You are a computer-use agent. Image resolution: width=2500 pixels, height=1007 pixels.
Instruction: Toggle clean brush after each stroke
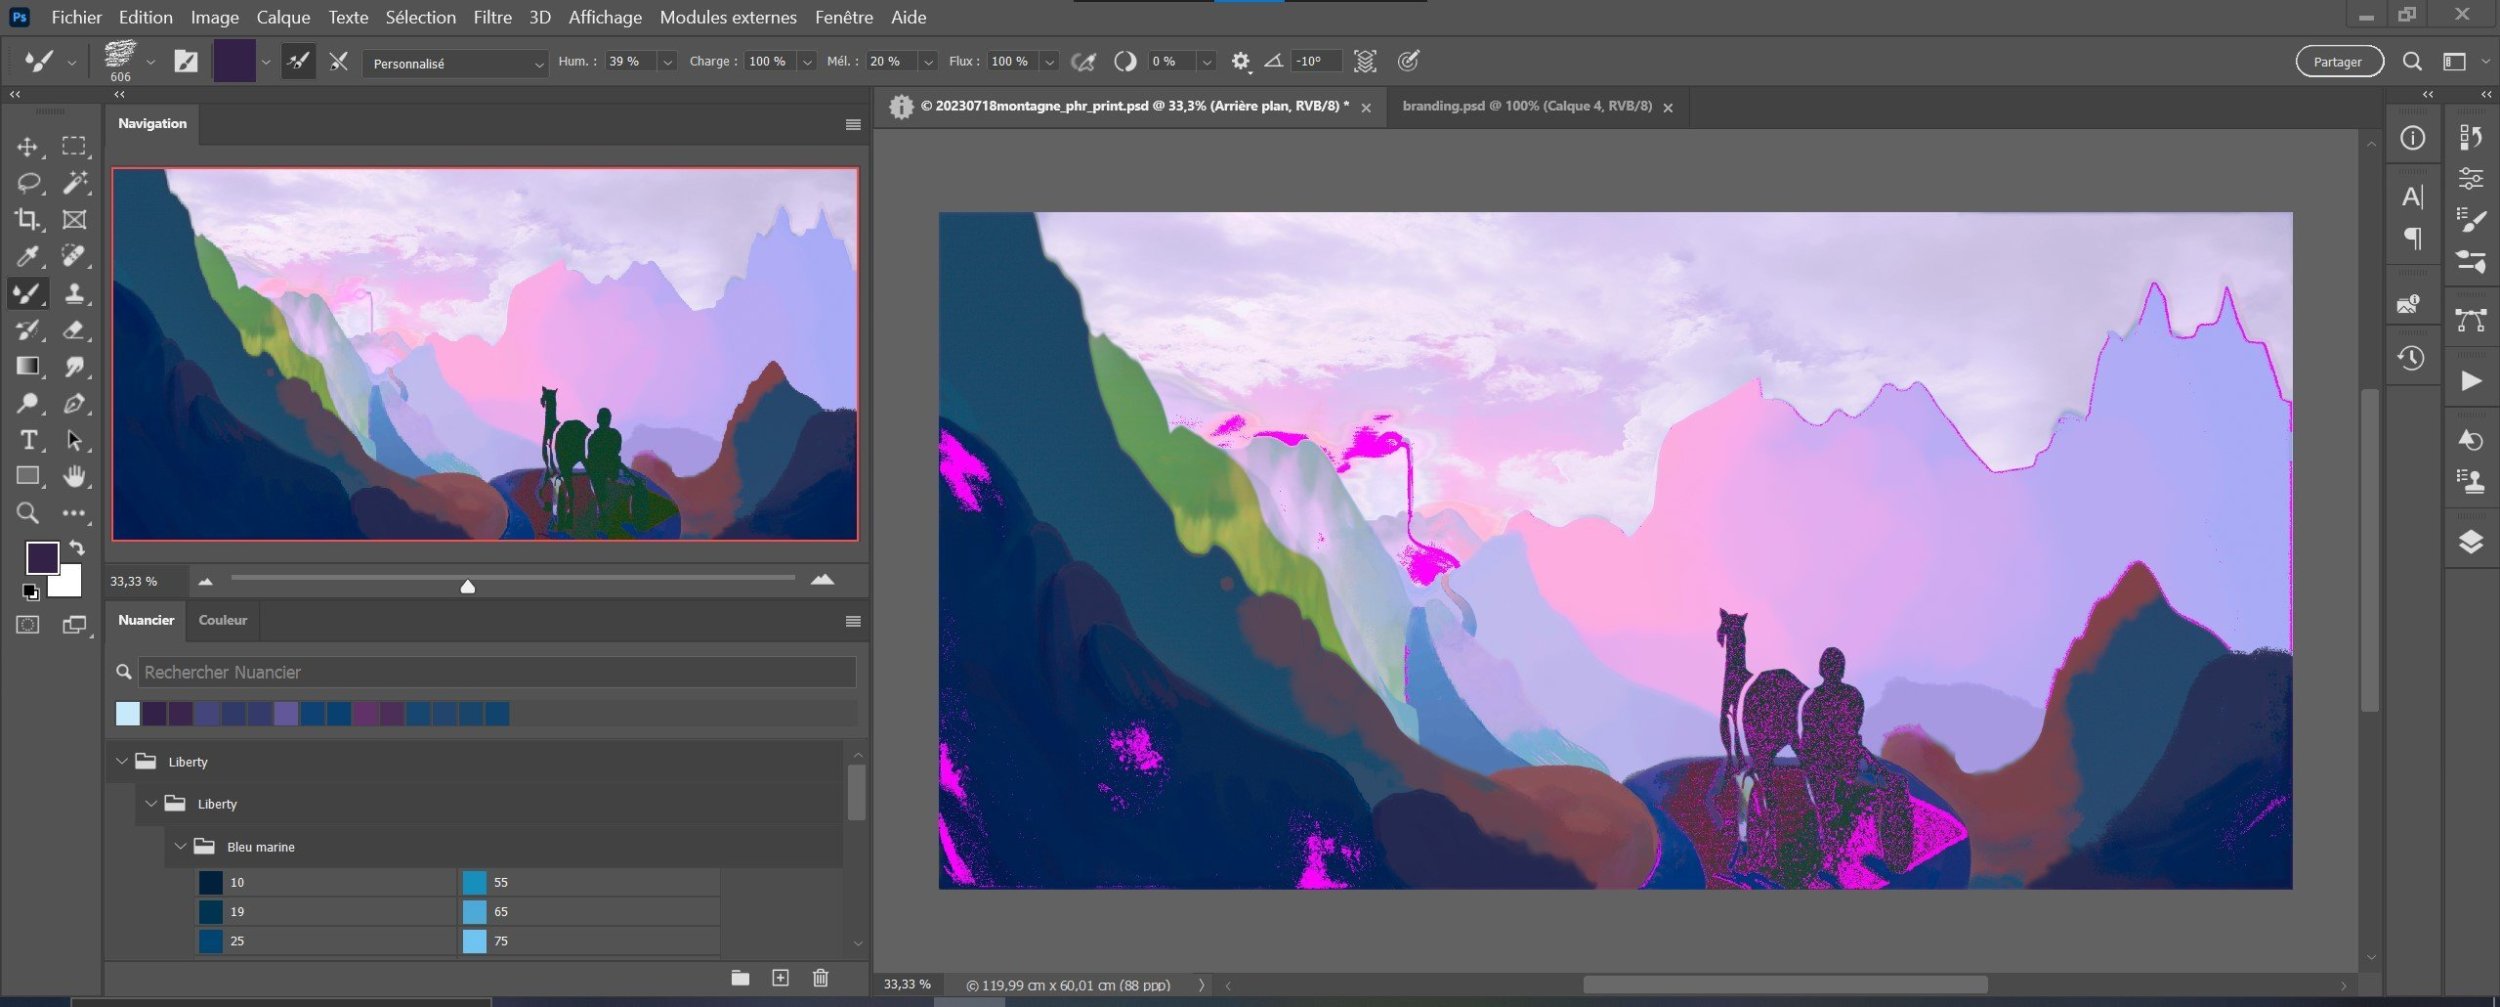coord(339,62)
